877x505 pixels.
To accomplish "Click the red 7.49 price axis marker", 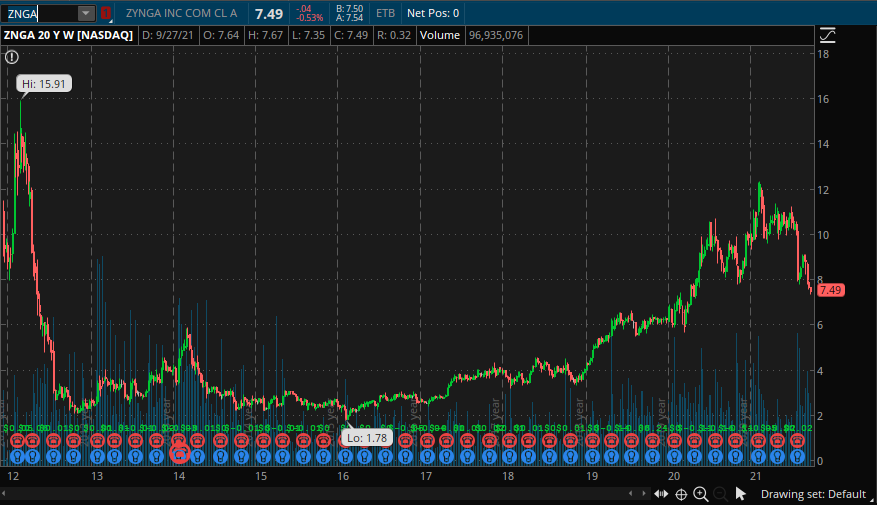I will [830, 290].
